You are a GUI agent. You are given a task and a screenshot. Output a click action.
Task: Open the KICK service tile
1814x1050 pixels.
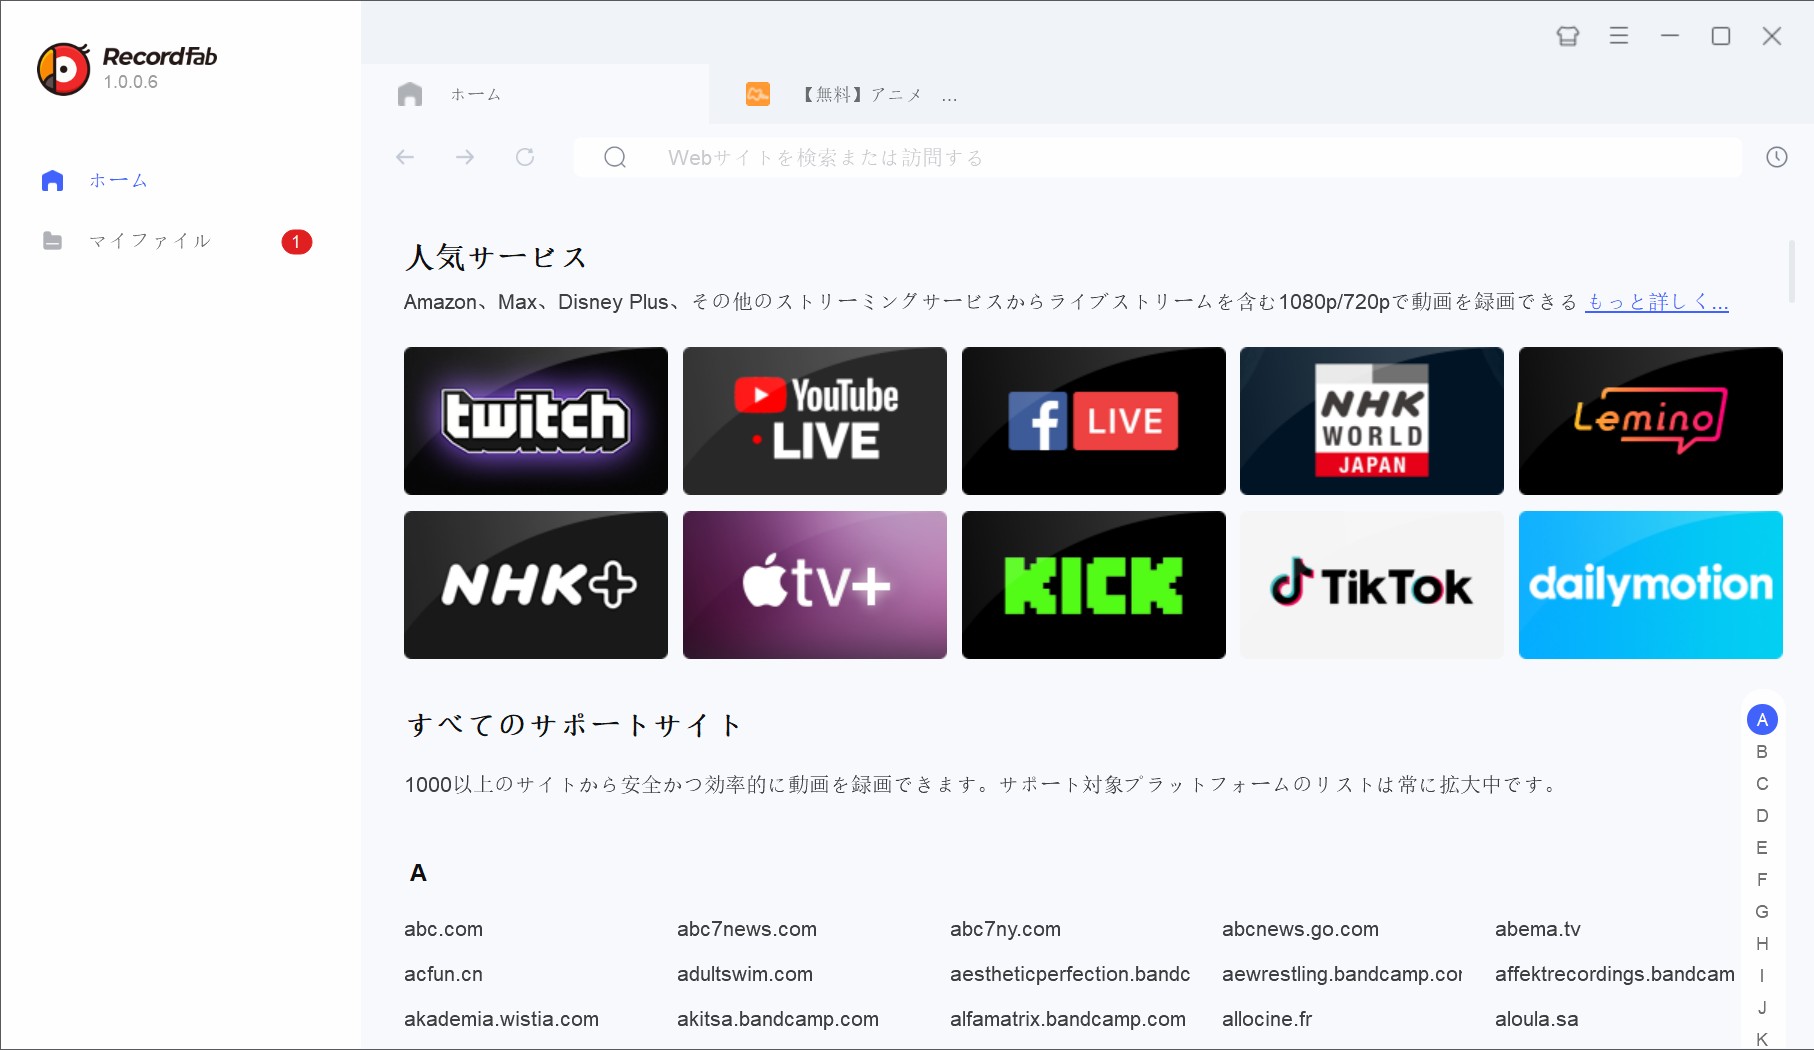click(x=1094, y=585)
